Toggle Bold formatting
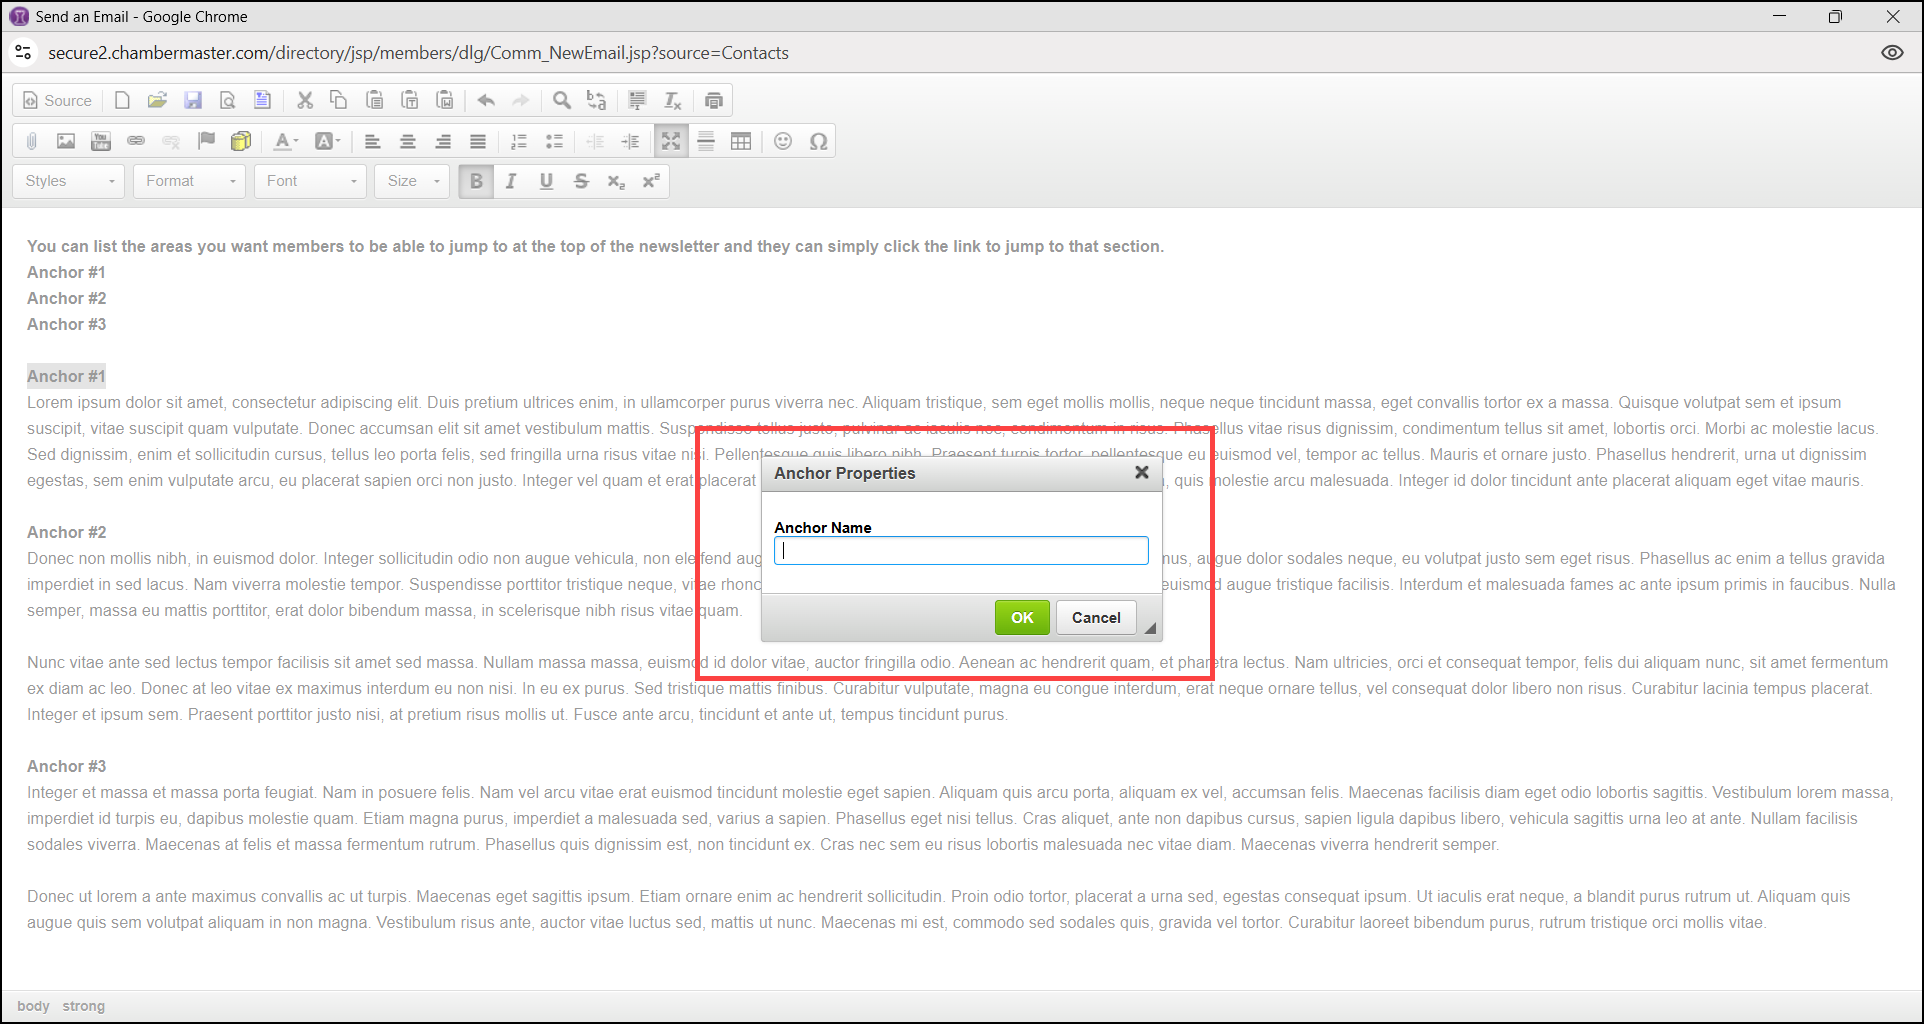The height and width of the screenshot is (1024, 1924). (x=476, y=181)
